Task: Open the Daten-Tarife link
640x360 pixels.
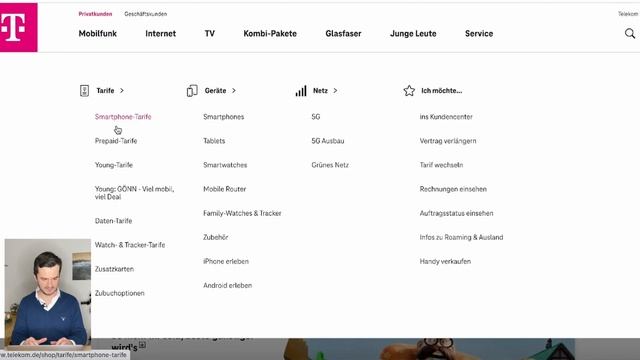Action: click(113, 221)
